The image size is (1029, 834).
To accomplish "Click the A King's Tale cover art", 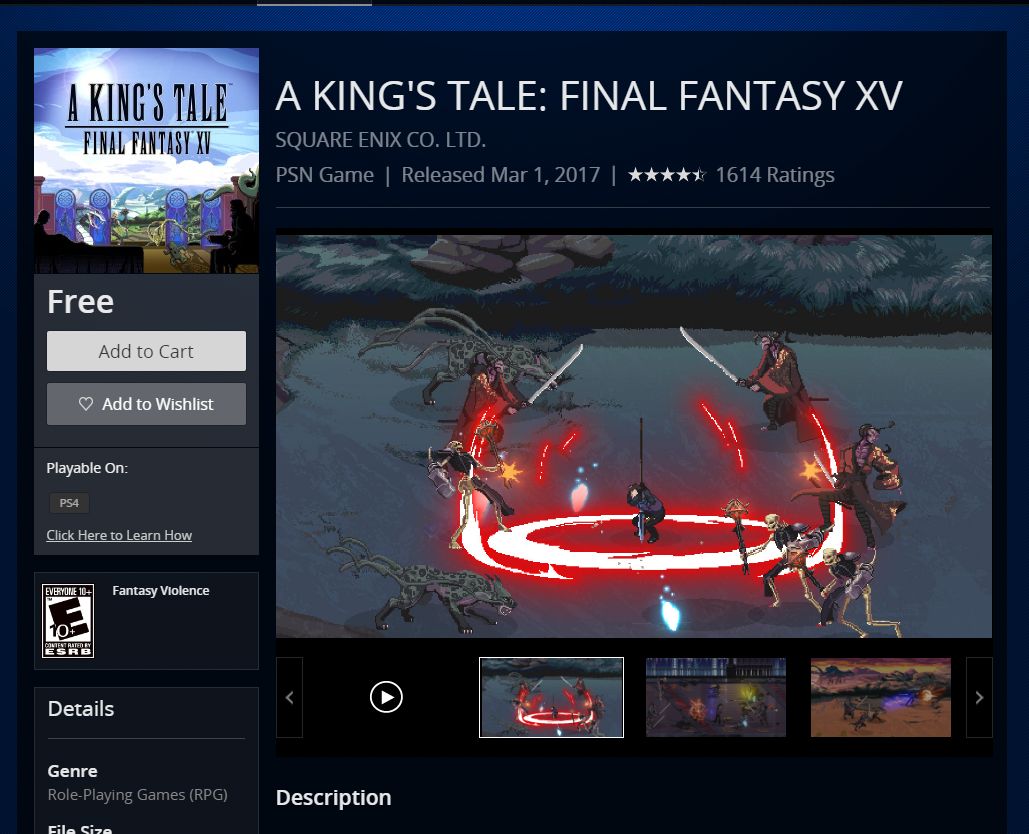I will click(146, 161).
